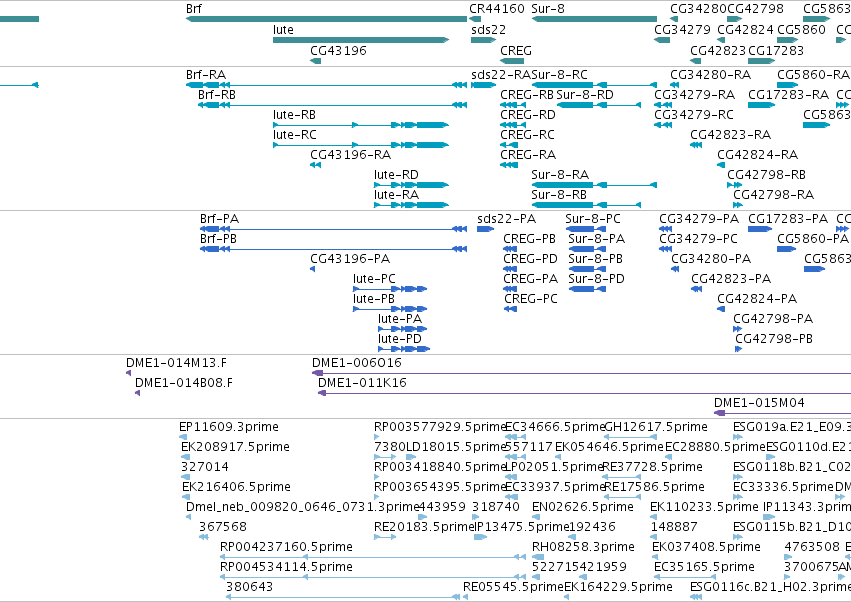Select the CR44160 gene label

(x=497, y=9)
